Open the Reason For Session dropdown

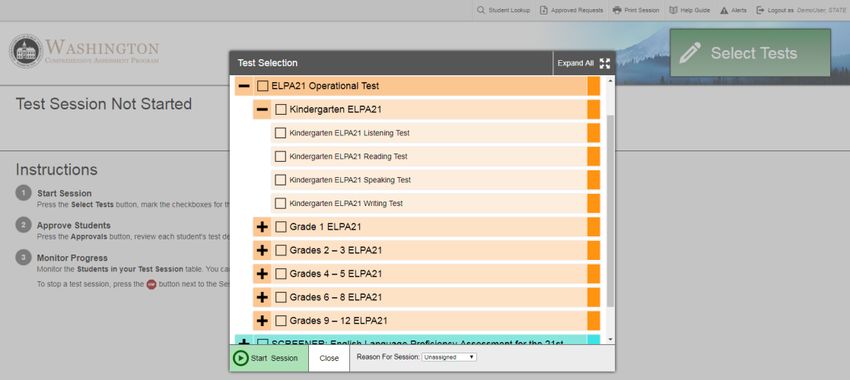449,357
